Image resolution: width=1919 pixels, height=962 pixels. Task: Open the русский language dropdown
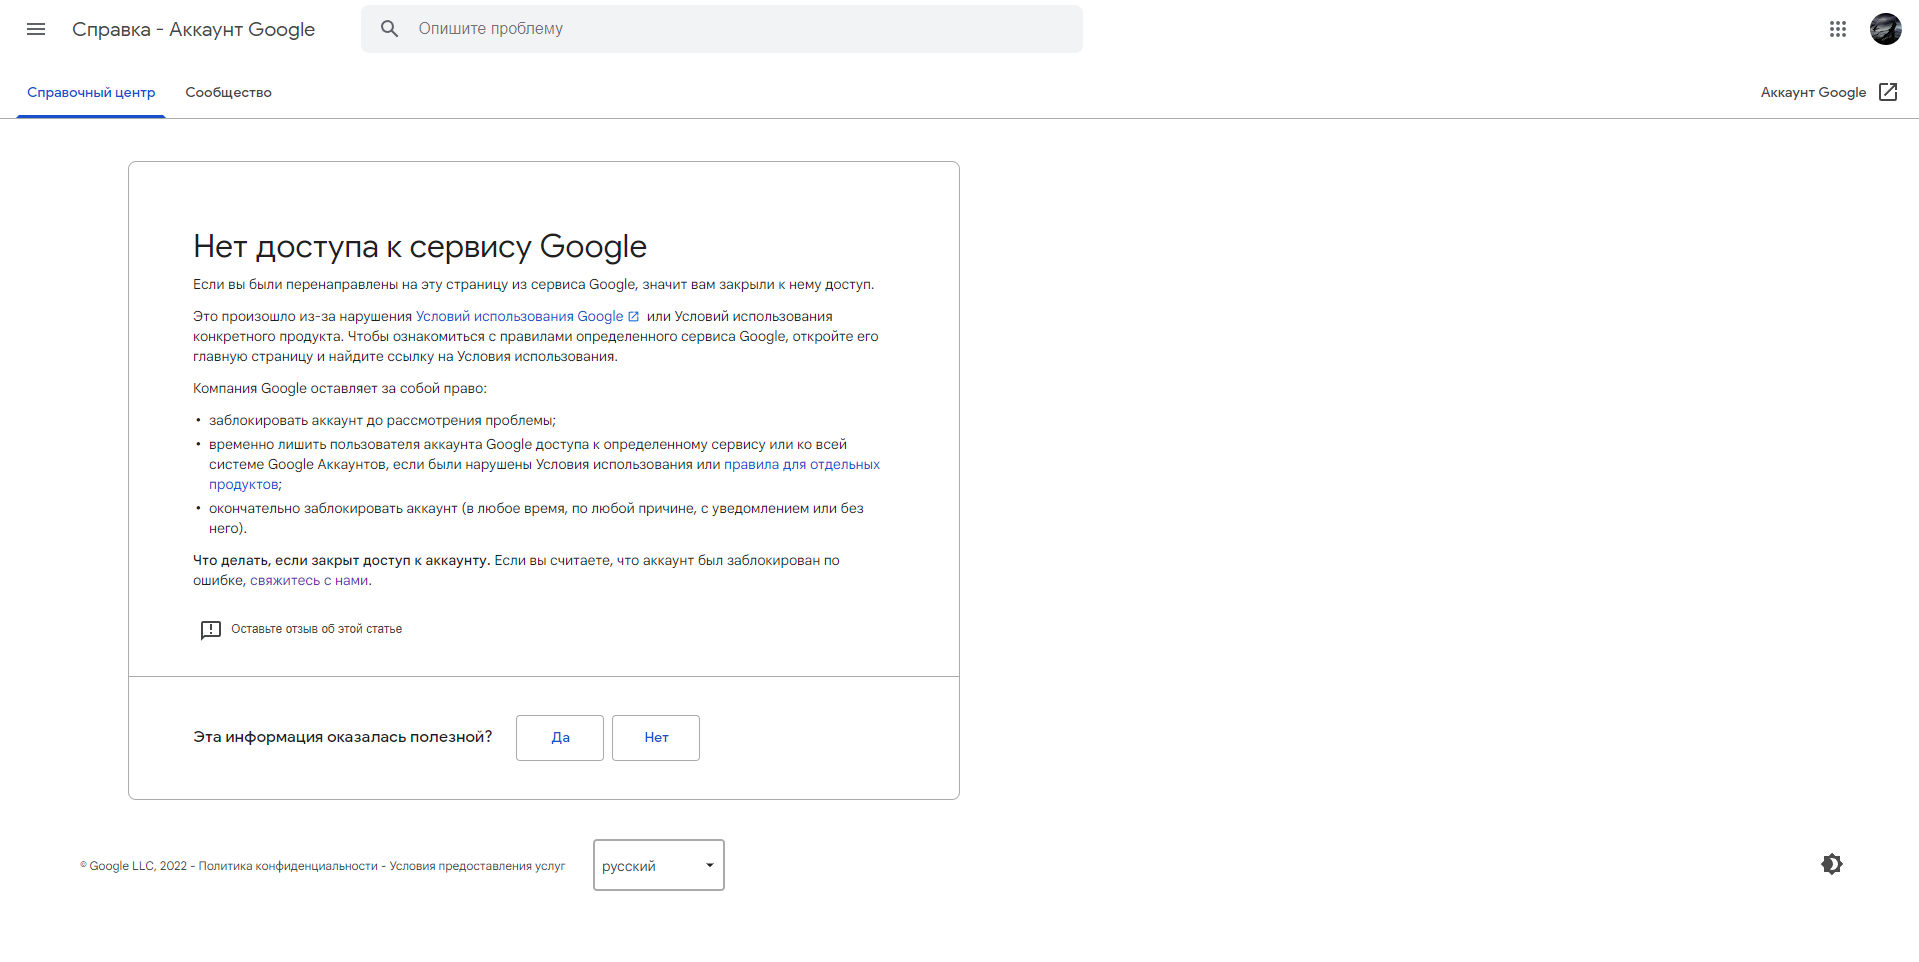click(x=659, y=865)
